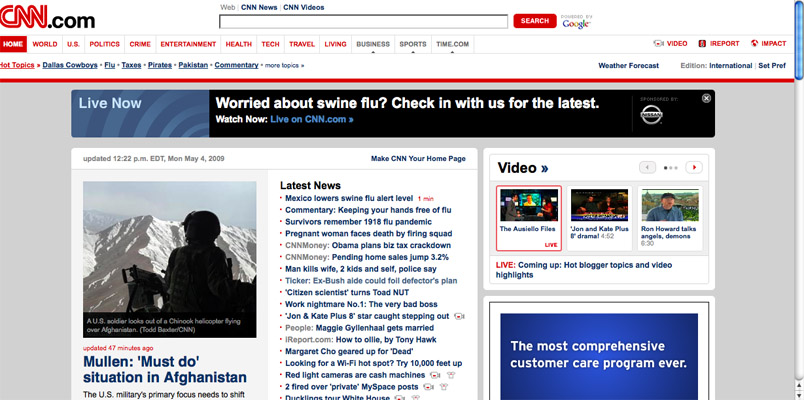The width and height of the screenshot is (804, 400).
Task: Open the Pirates hot topic
Action: tap(160, 65)
